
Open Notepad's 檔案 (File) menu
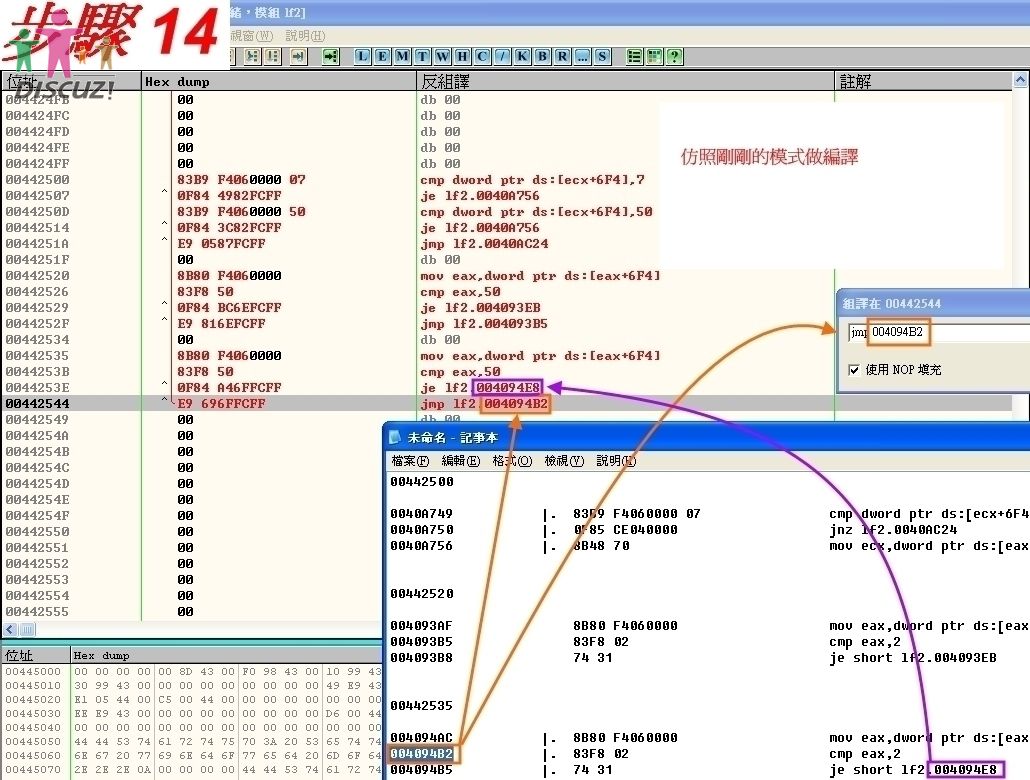tap(410, 461)
